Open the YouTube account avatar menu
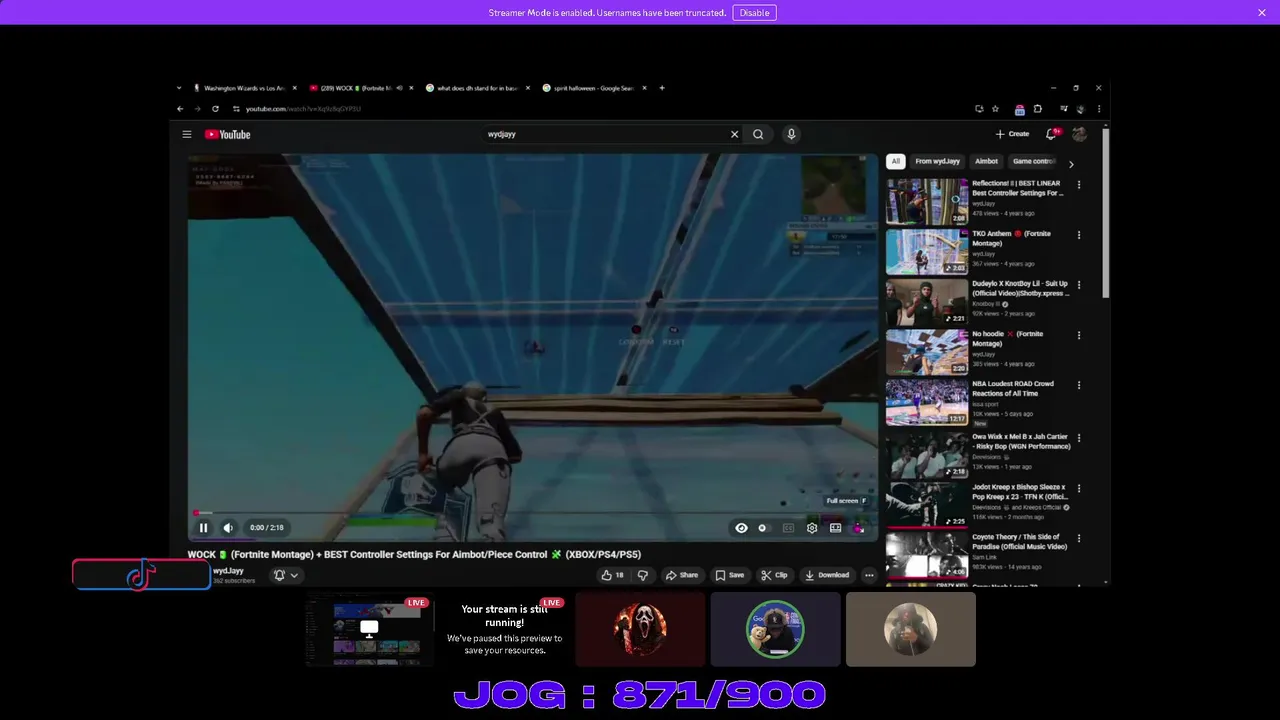1280x720 pixels. [1079, 134]
